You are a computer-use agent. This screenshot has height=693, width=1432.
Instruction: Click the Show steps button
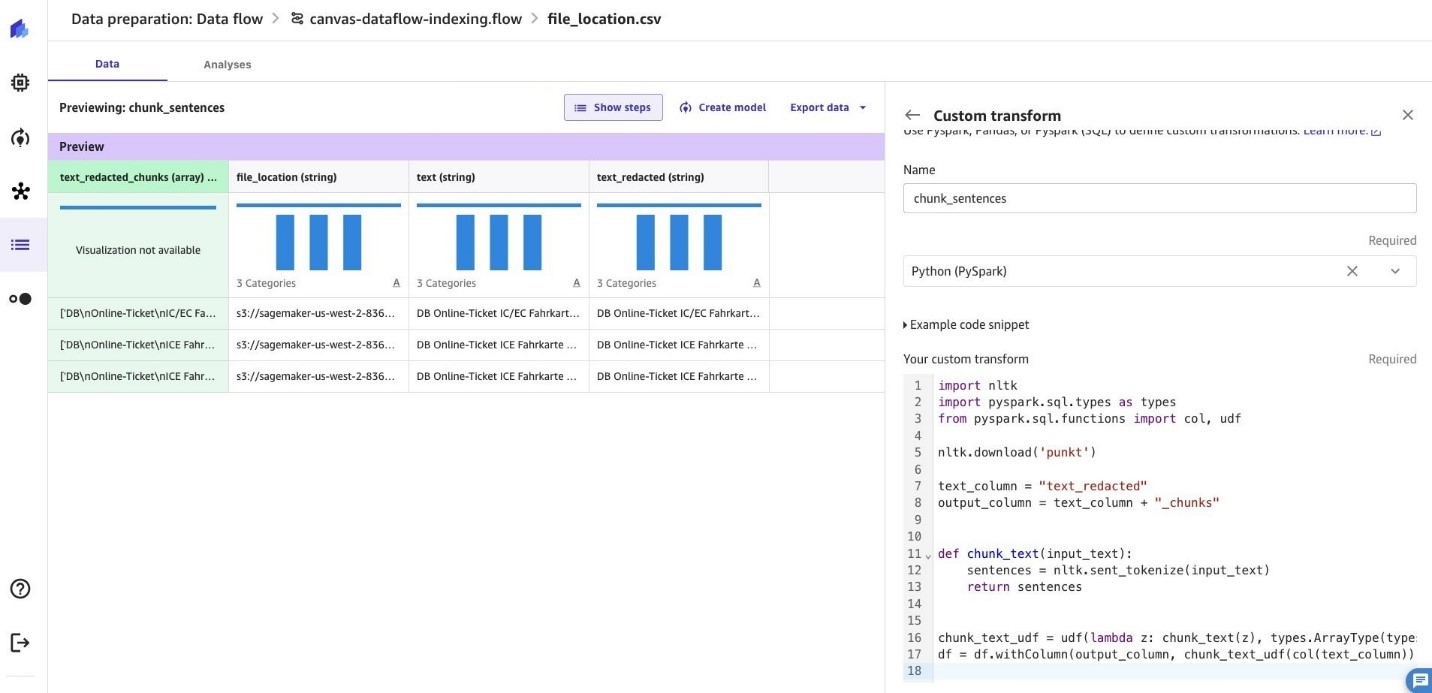(613, 107)
